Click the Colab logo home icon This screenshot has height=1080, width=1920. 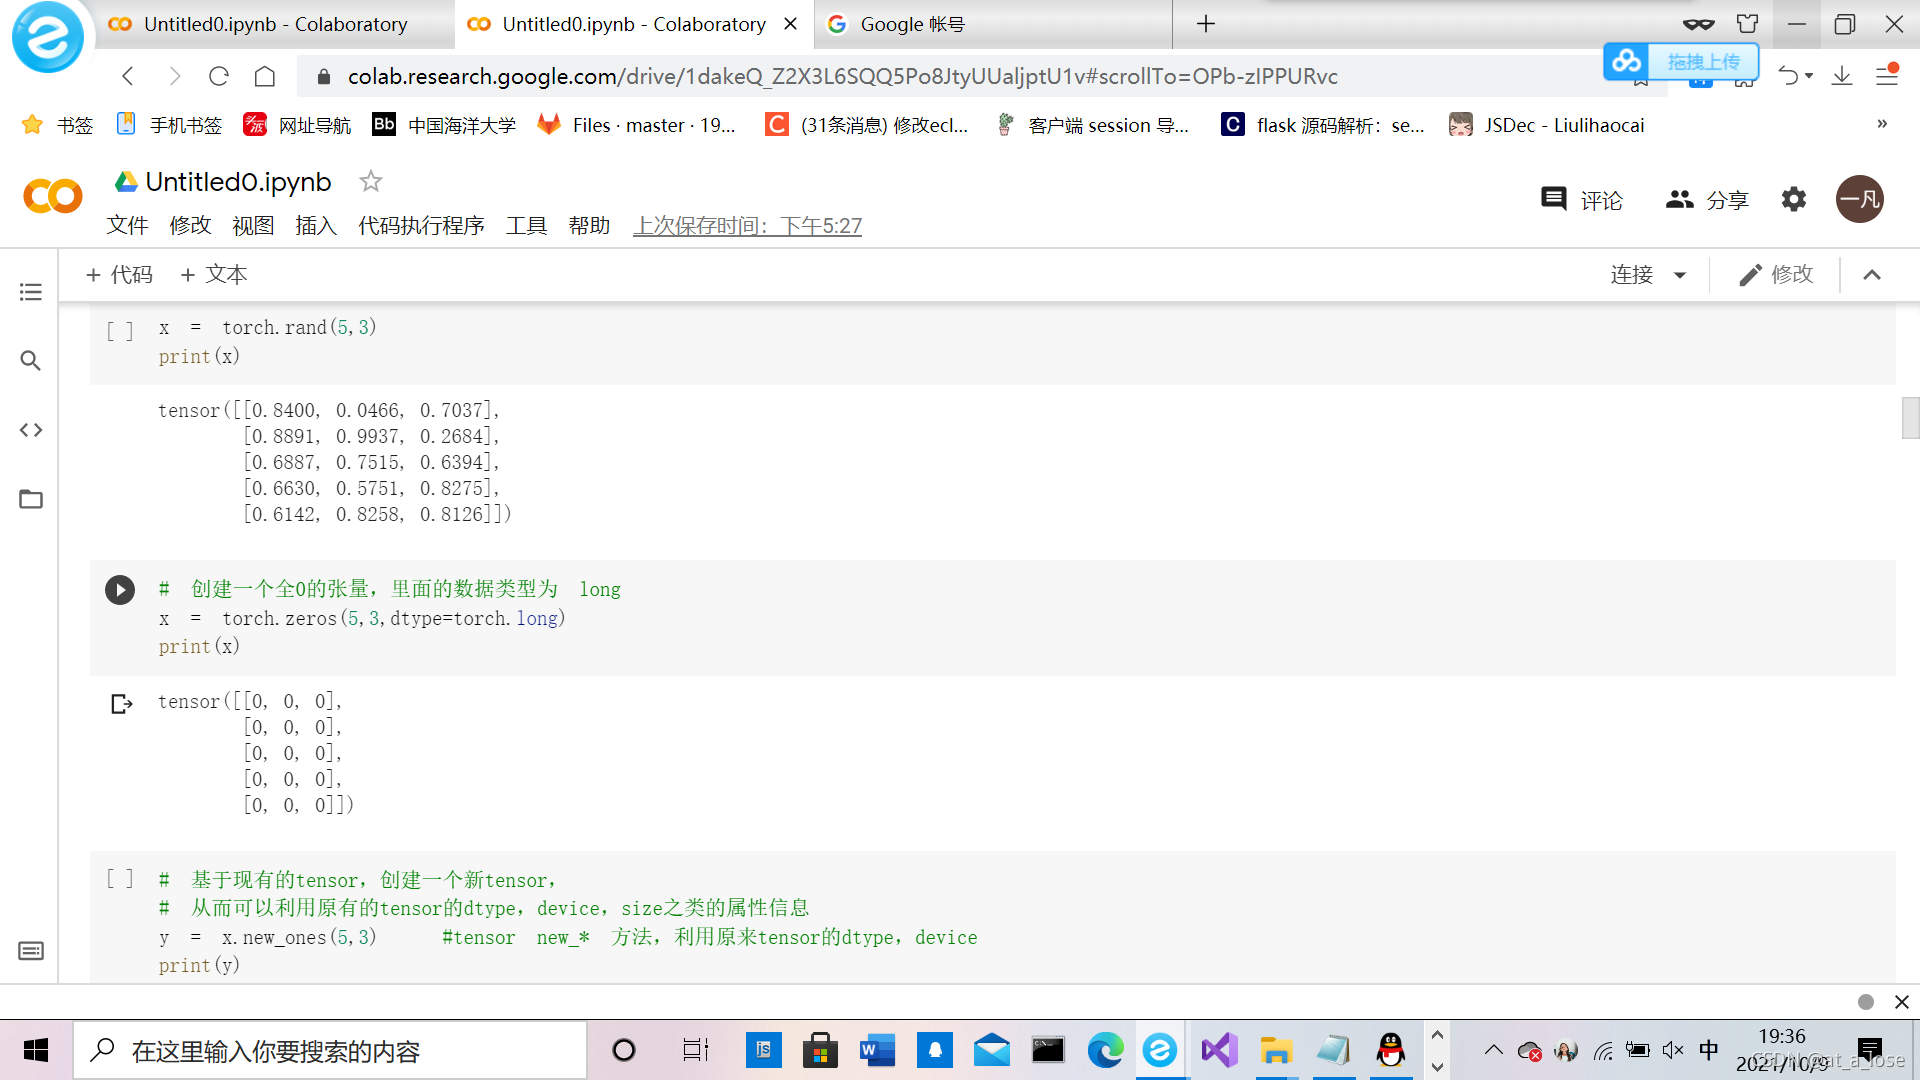tap(53, 196)
